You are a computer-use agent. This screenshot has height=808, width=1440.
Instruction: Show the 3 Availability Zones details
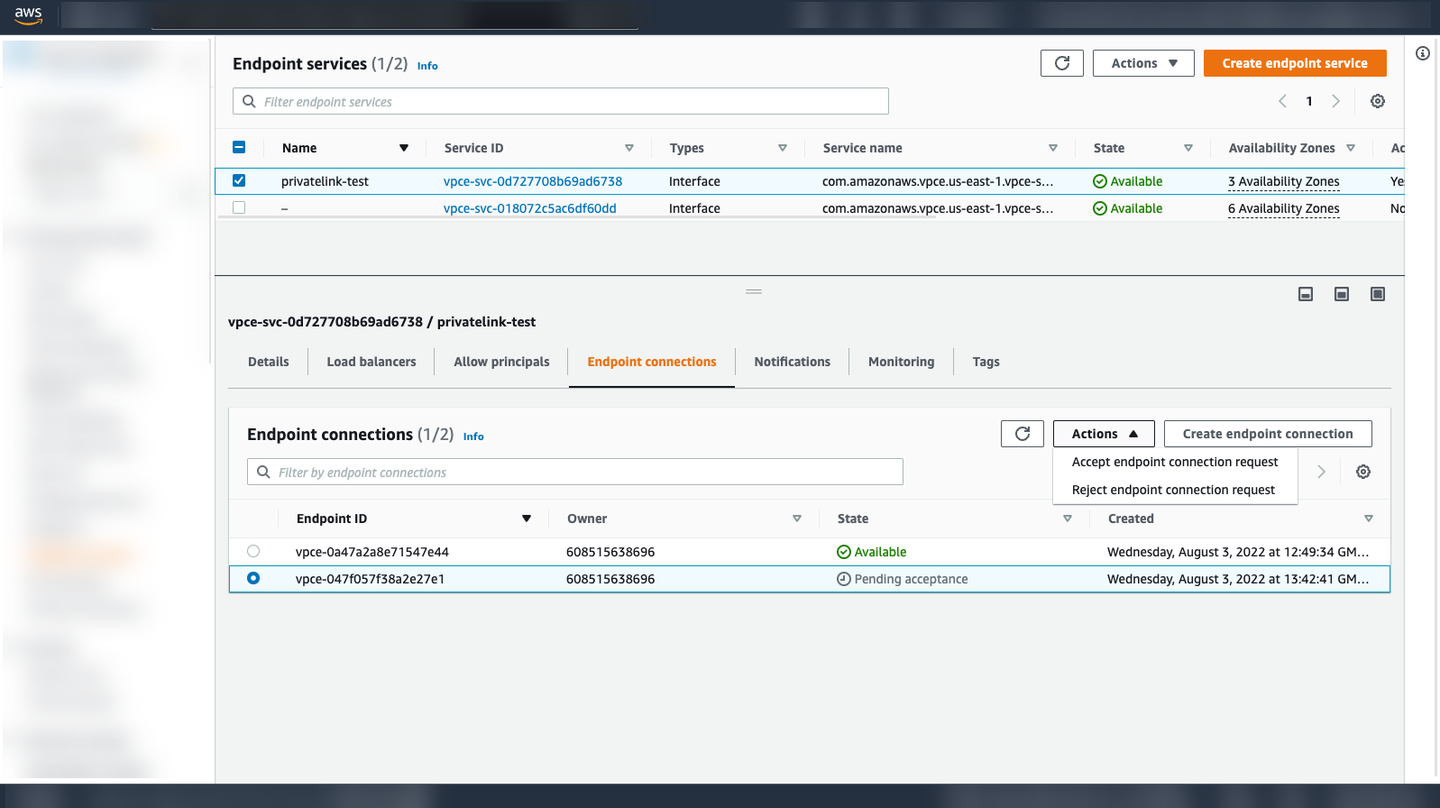1284,181
